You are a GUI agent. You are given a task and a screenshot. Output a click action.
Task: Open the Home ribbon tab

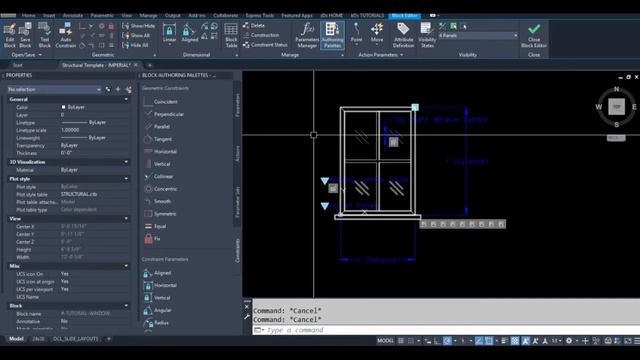29,16
